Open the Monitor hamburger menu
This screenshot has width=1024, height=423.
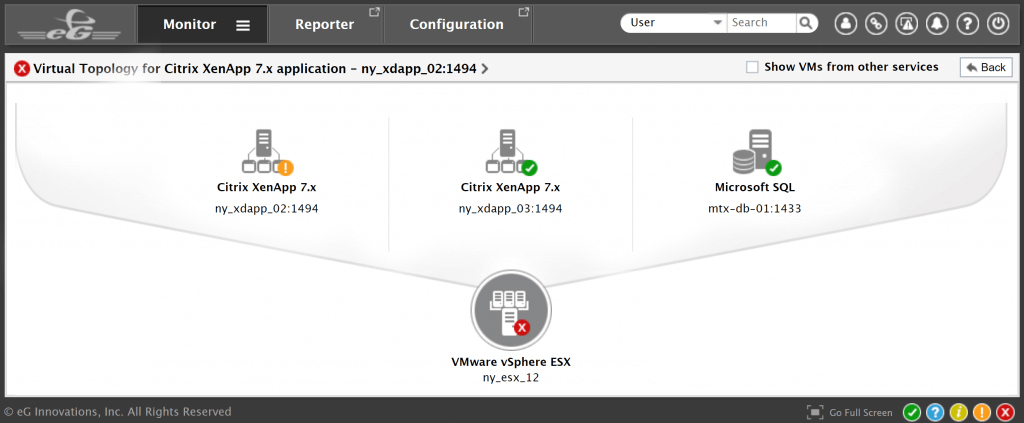click(243, 25)
